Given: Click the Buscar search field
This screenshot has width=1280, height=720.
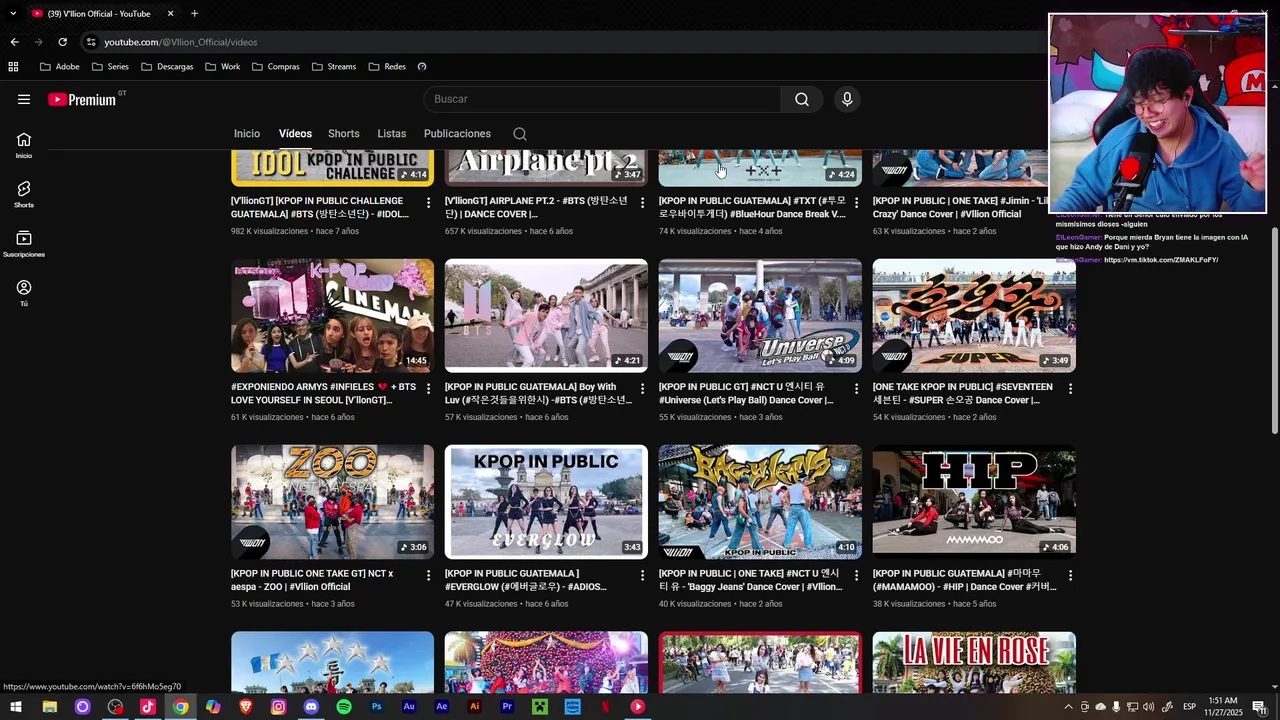Looking at the screenshot, I should [602, 99].
